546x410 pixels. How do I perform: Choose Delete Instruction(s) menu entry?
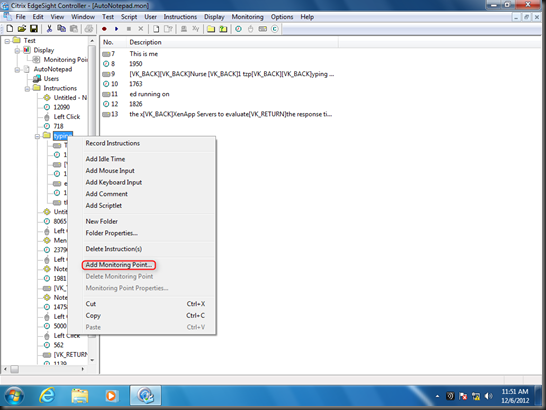point(114,249)
